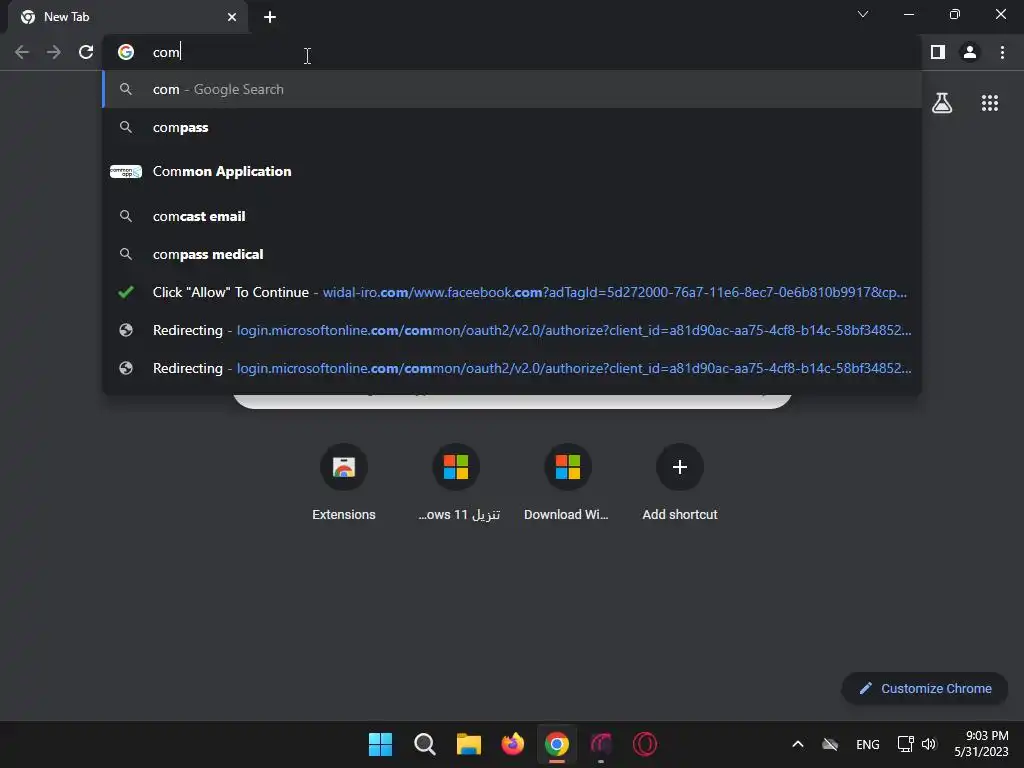This screenshot has height=768, width=1024.
Task: Click Add shortcut plus tile
Action: pos(680,483)
